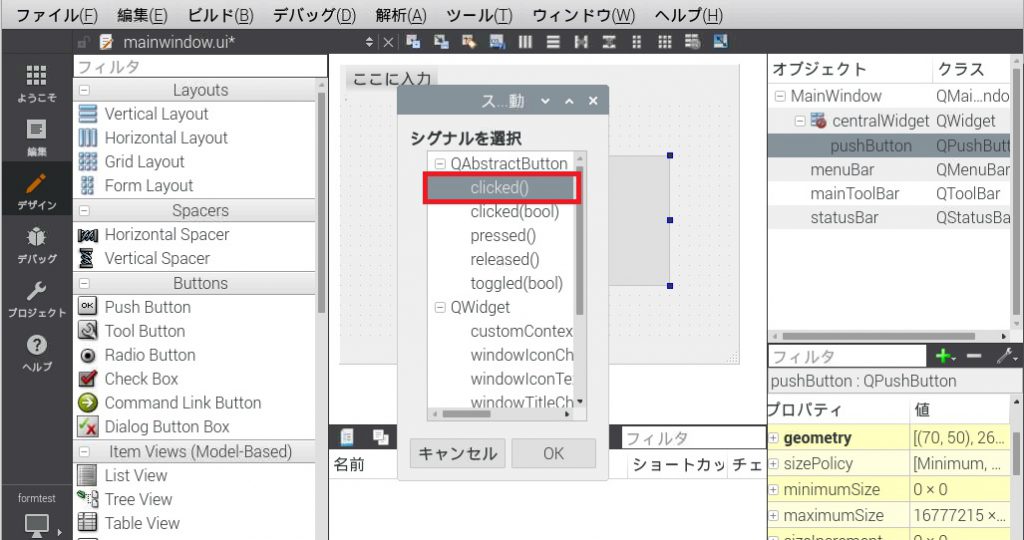Image resolution: width=1024 pixels, height=540 pixels.
Task: Click the ヘルプ question mark icon
Action: [x=36, y=351]
